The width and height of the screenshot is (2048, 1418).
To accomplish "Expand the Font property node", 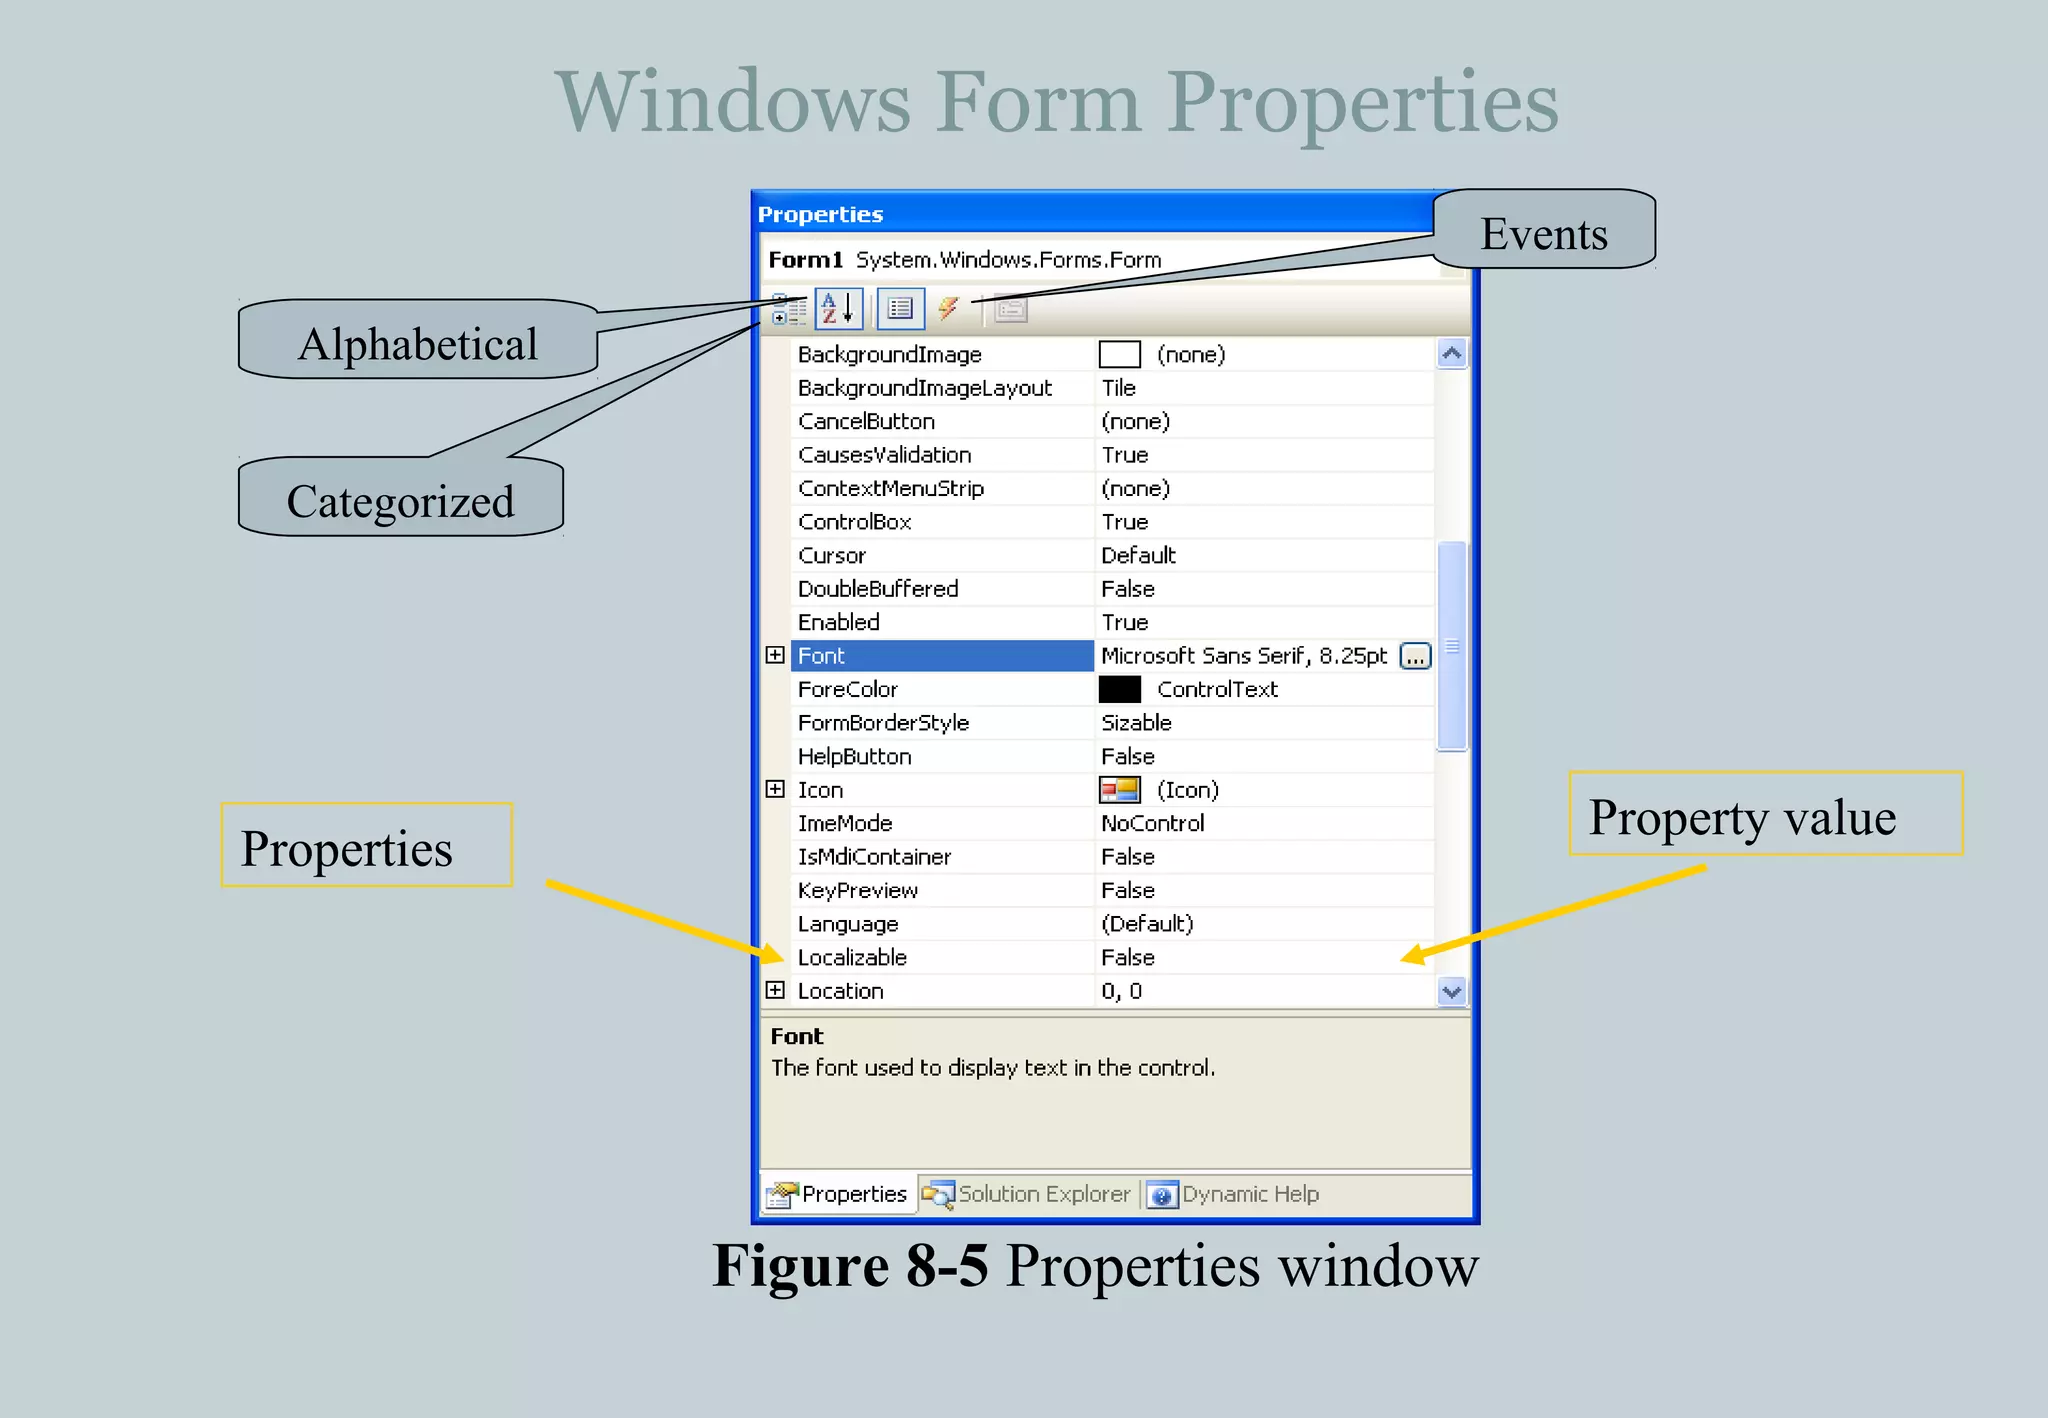I will point(775,655).
